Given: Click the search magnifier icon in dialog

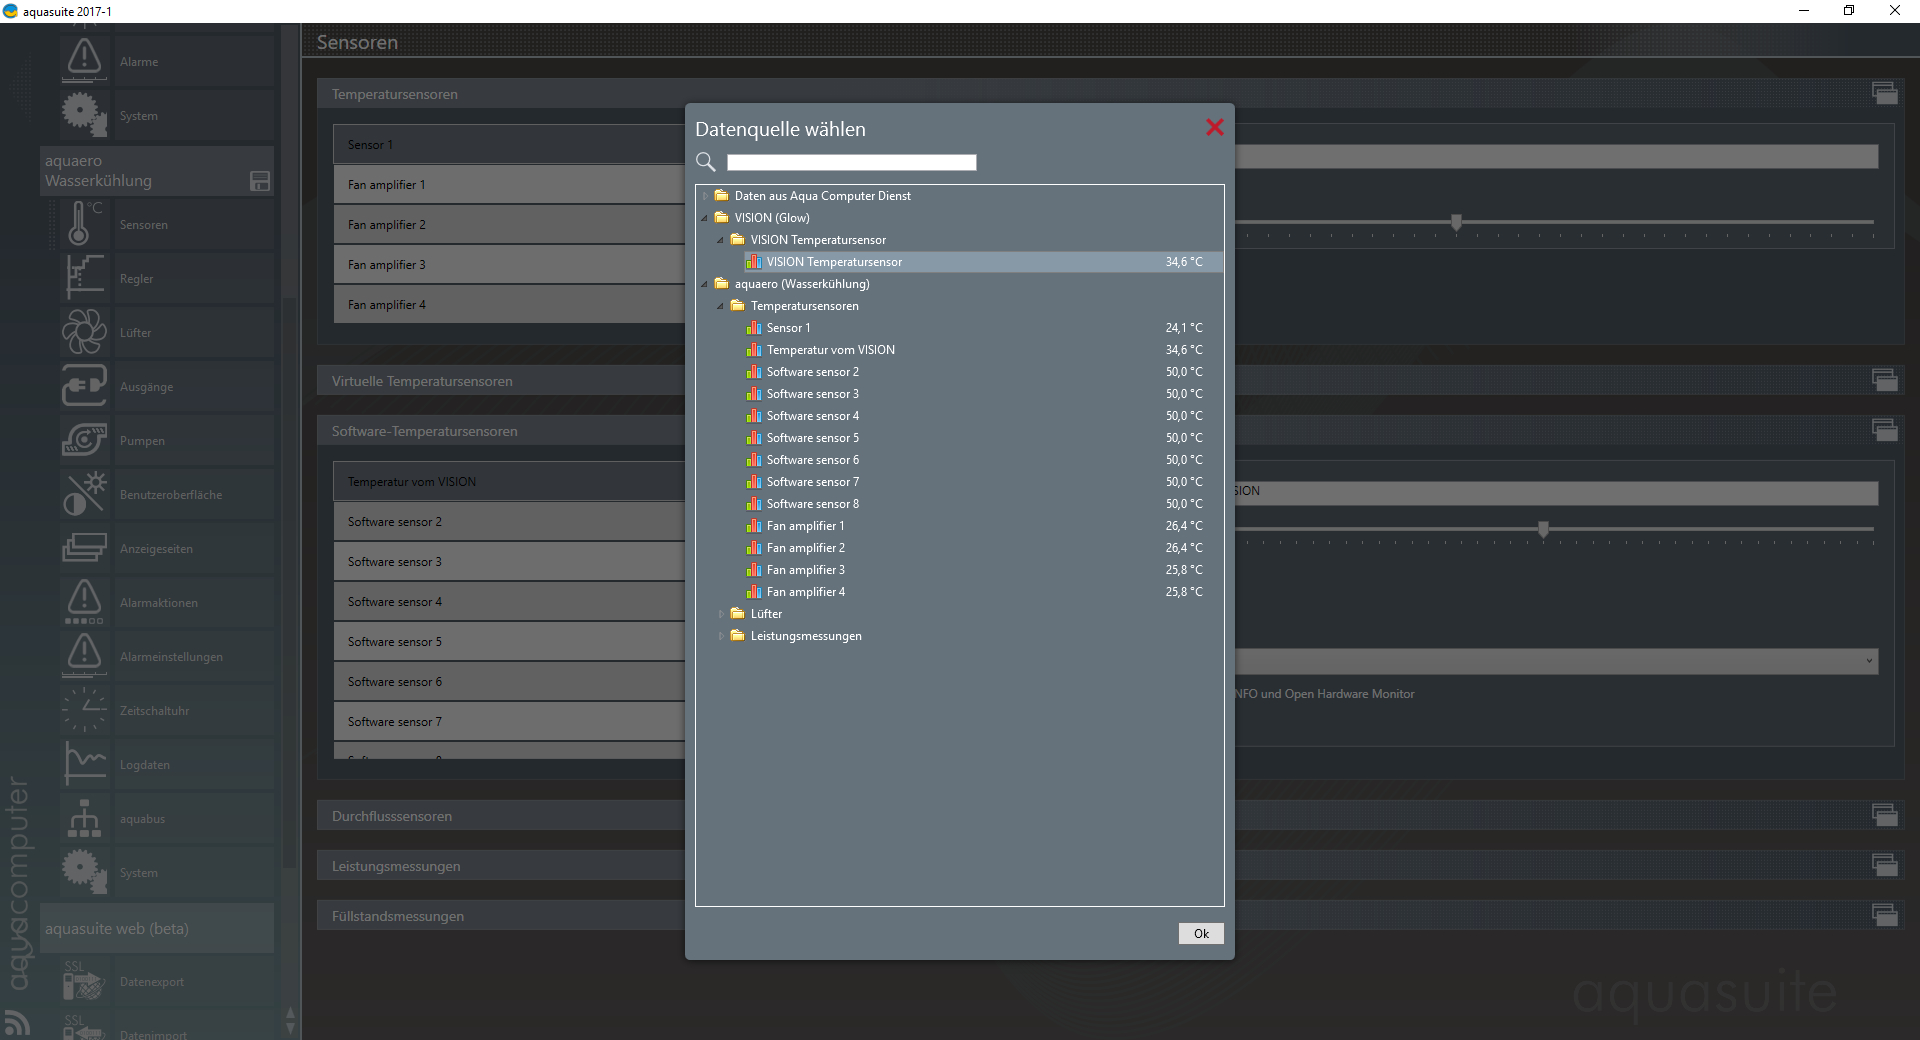Looking at the screenshot, I should point(706,162).
